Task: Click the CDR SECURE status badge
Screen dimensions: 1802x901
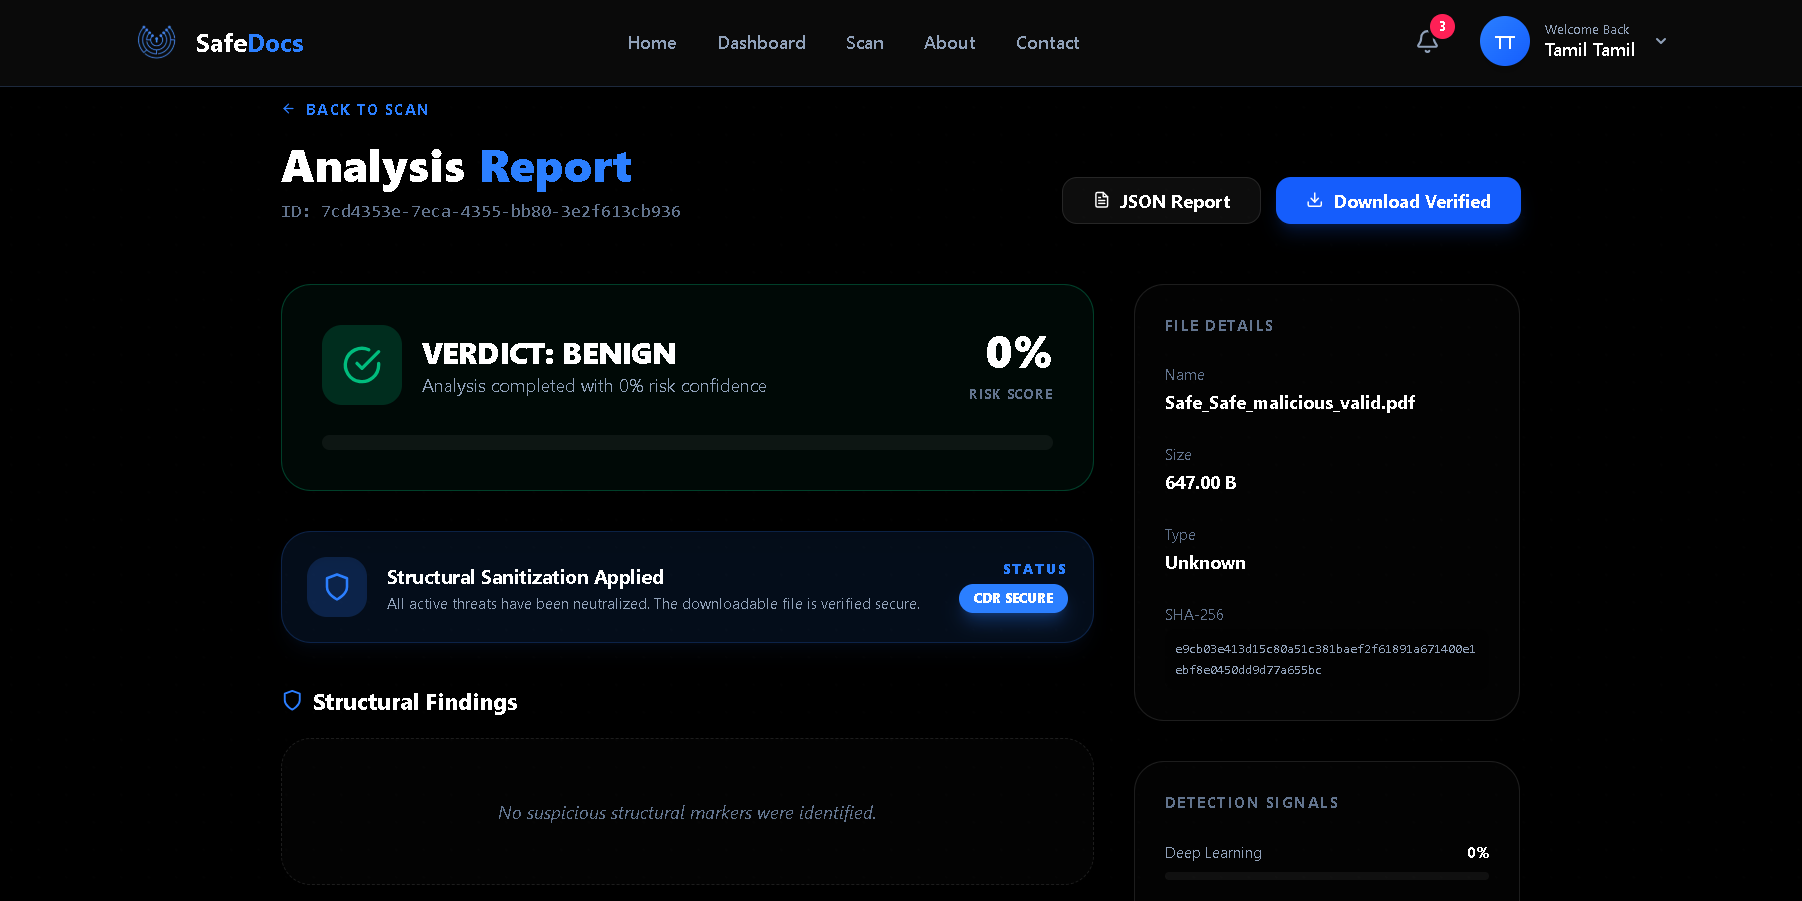Action: (1013, 598)
